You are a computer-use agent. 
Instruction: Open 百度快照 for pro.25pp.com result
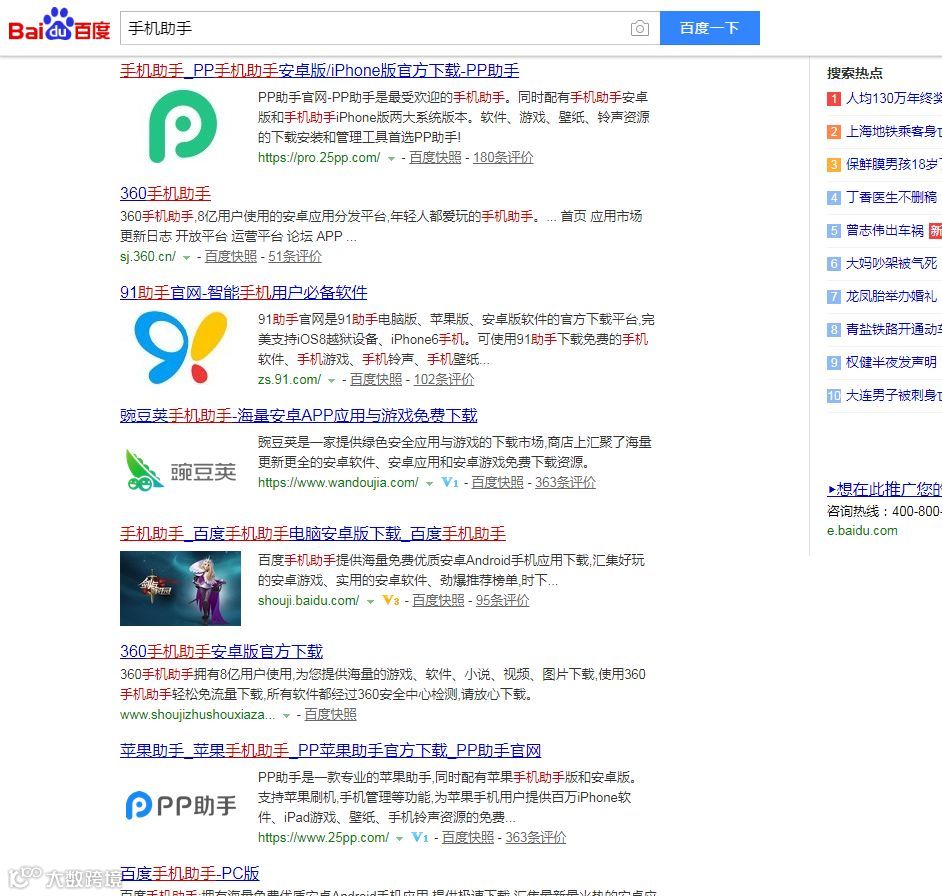tap(435, 157)
